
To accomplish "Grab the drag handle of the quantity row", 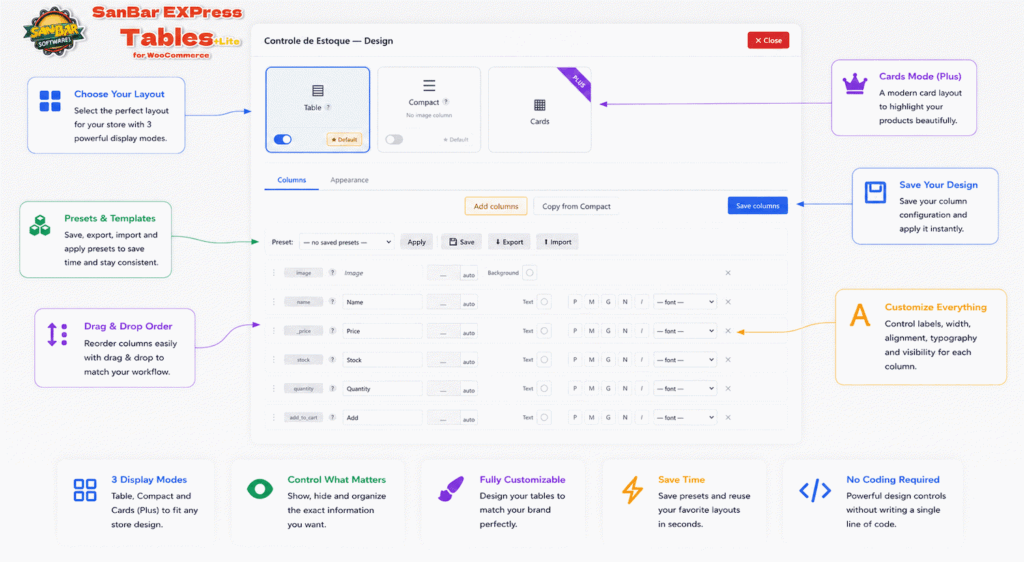I will coord(274,388).
